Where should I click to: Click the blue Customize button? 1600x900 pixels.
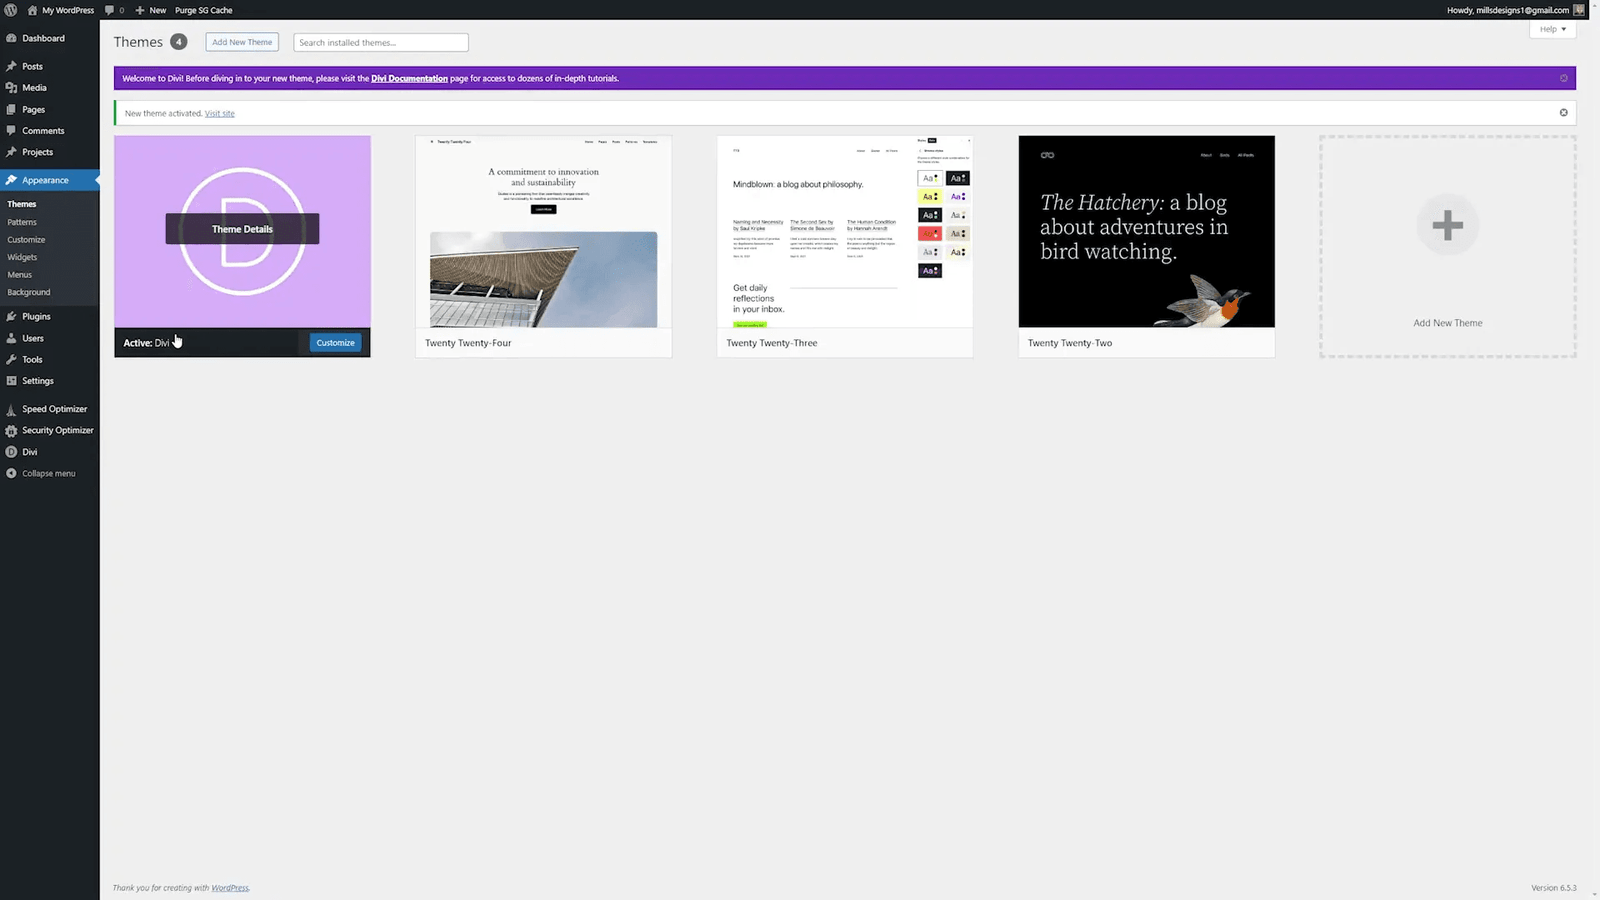pos(335,343)
